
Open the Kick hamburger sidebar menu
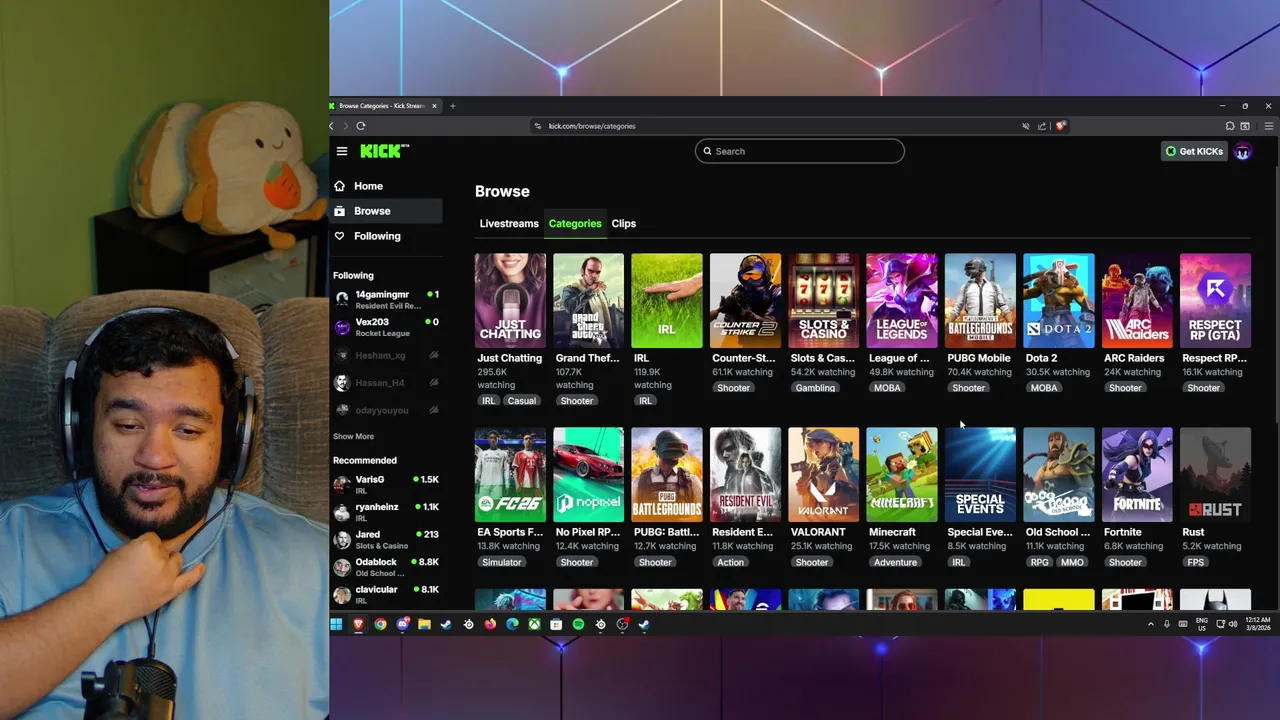342,151
